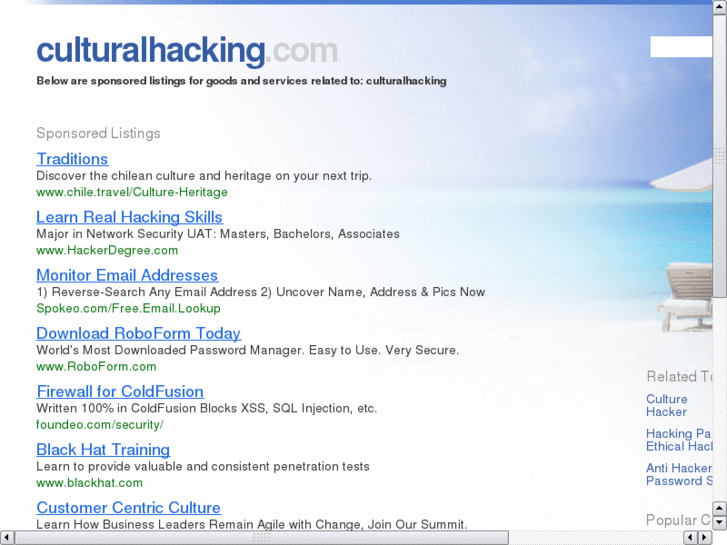Open the Black Hat Training link
Image resolution: width=727 pixels, height=545 pixels.
[x=103, y=449]
